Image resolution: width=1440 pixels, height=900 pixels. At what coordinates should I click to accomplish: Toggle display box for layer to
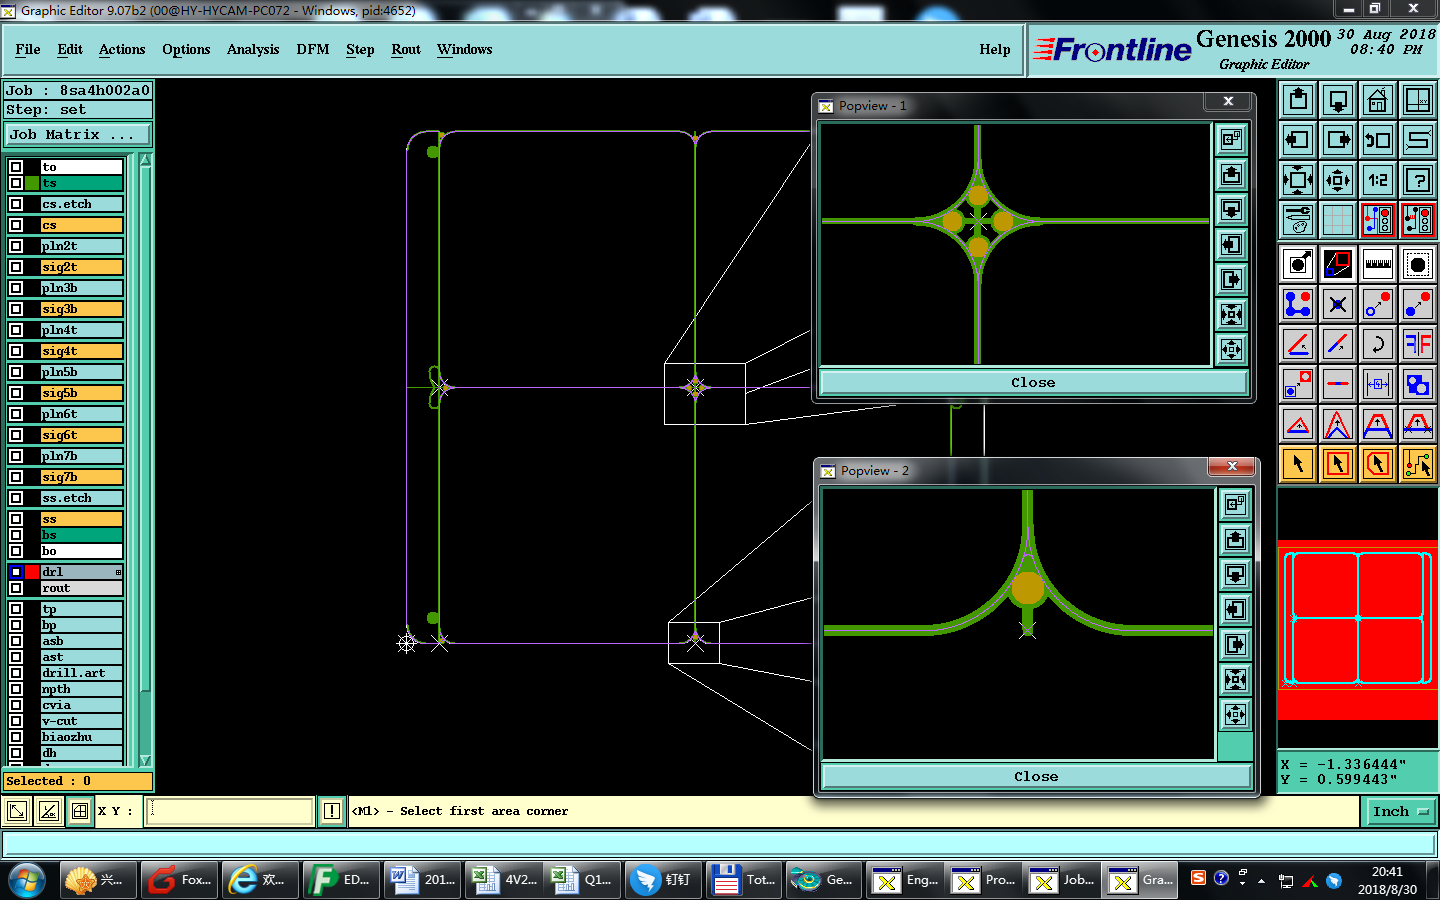pos(16,167)
